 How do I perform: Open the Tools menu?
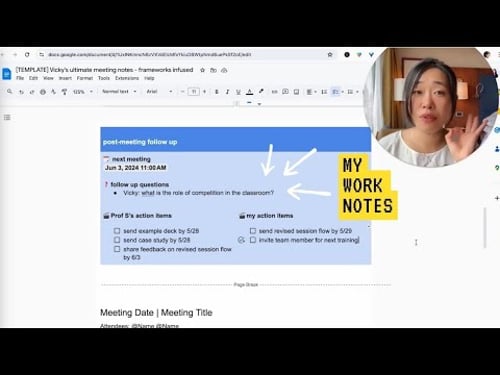click(x=104, y=78)
